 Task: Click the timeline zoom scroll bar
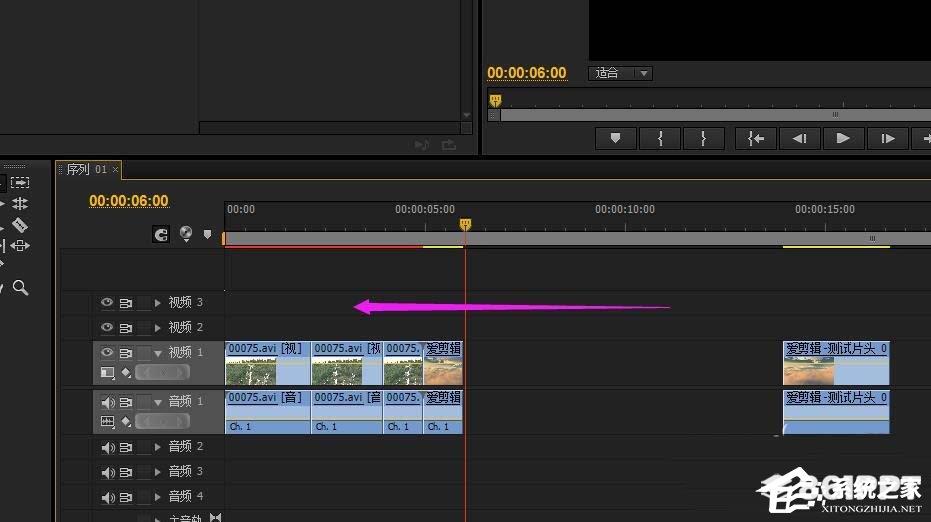577,238
